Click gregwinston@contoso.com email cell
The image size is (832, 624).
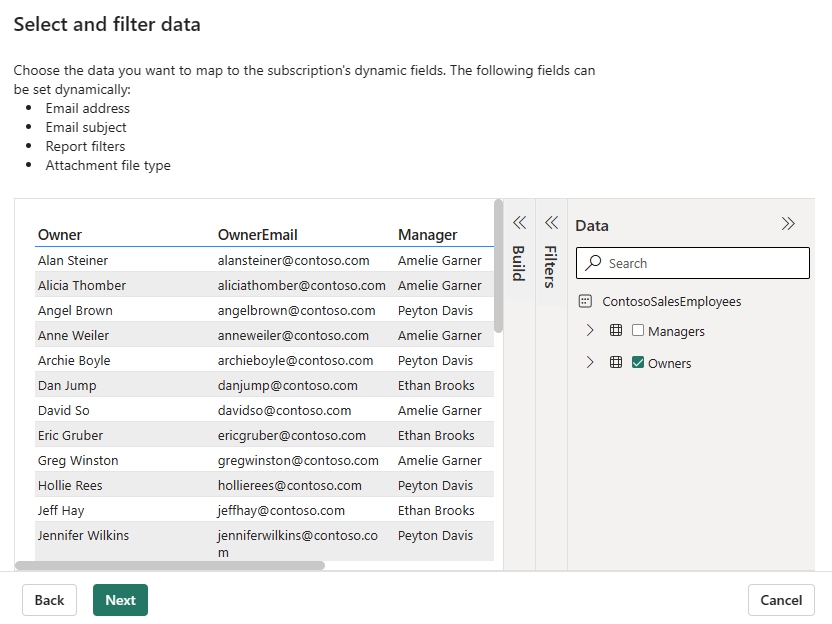pos(298,460)
